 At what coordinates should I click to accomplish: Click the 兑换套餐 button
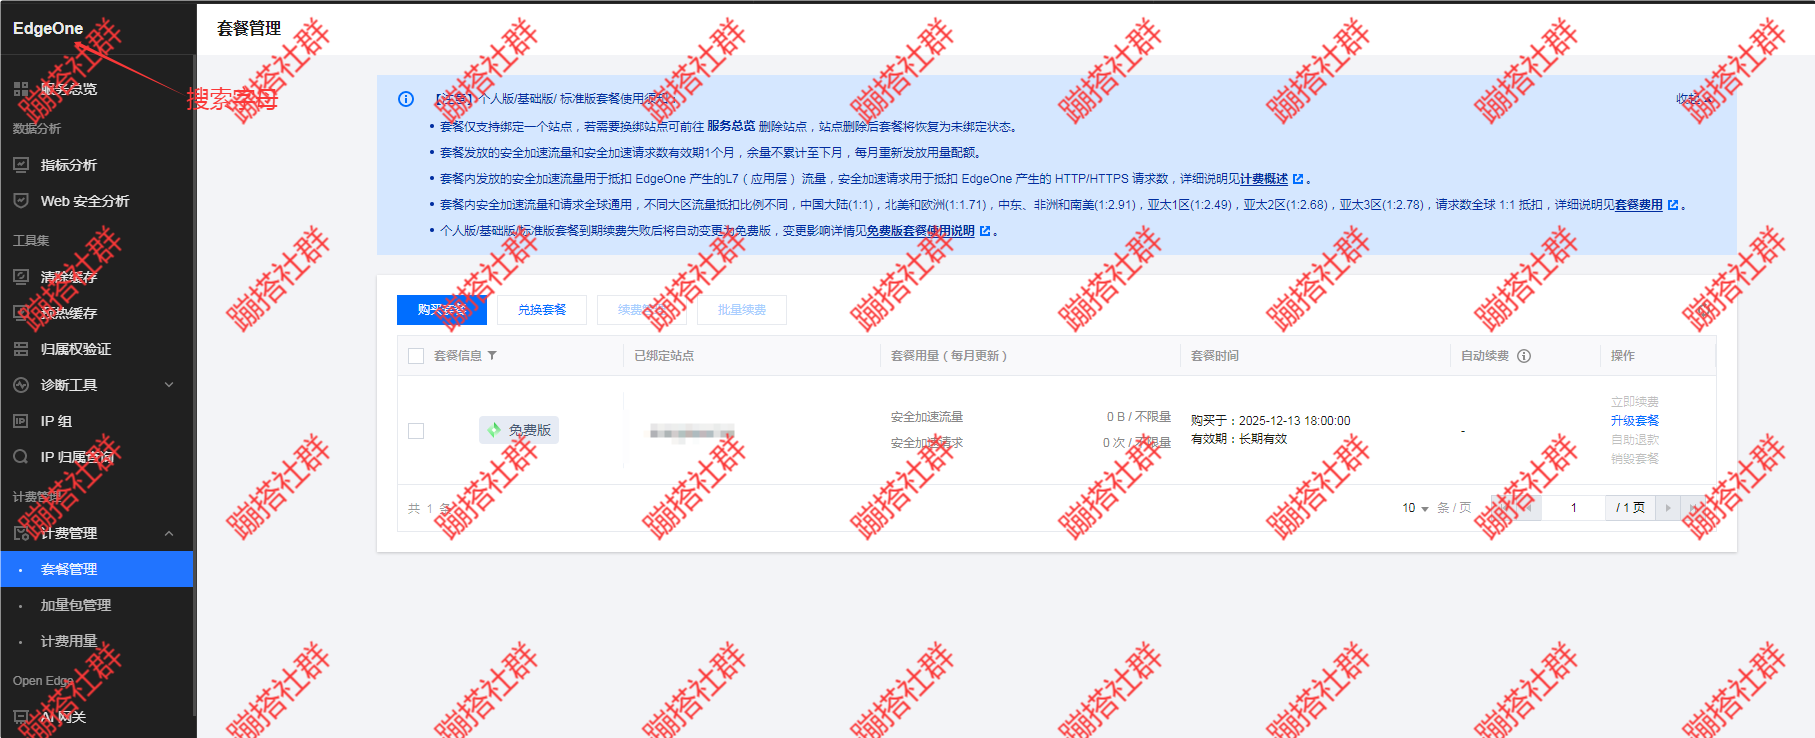point(542,310)
